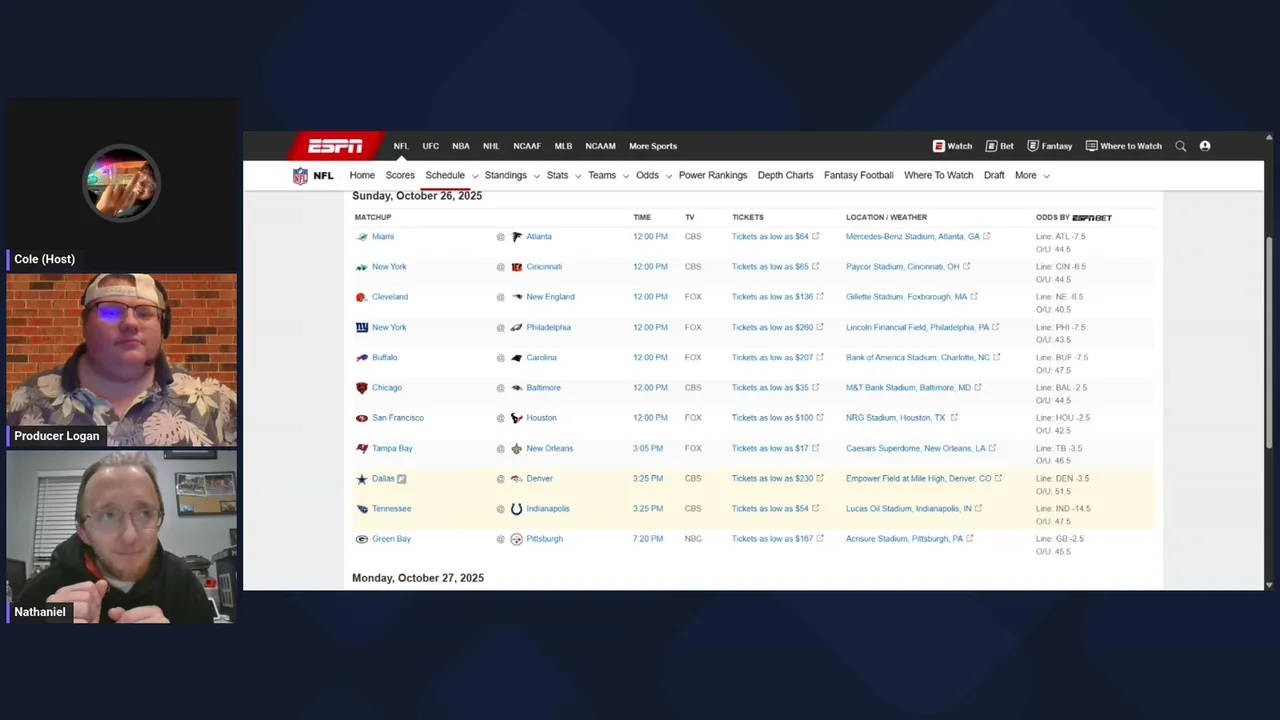The height and width of the screenshot is (720, 1280).
Task: Expand the Odds dropdown arrow
Action: (669, 176)
